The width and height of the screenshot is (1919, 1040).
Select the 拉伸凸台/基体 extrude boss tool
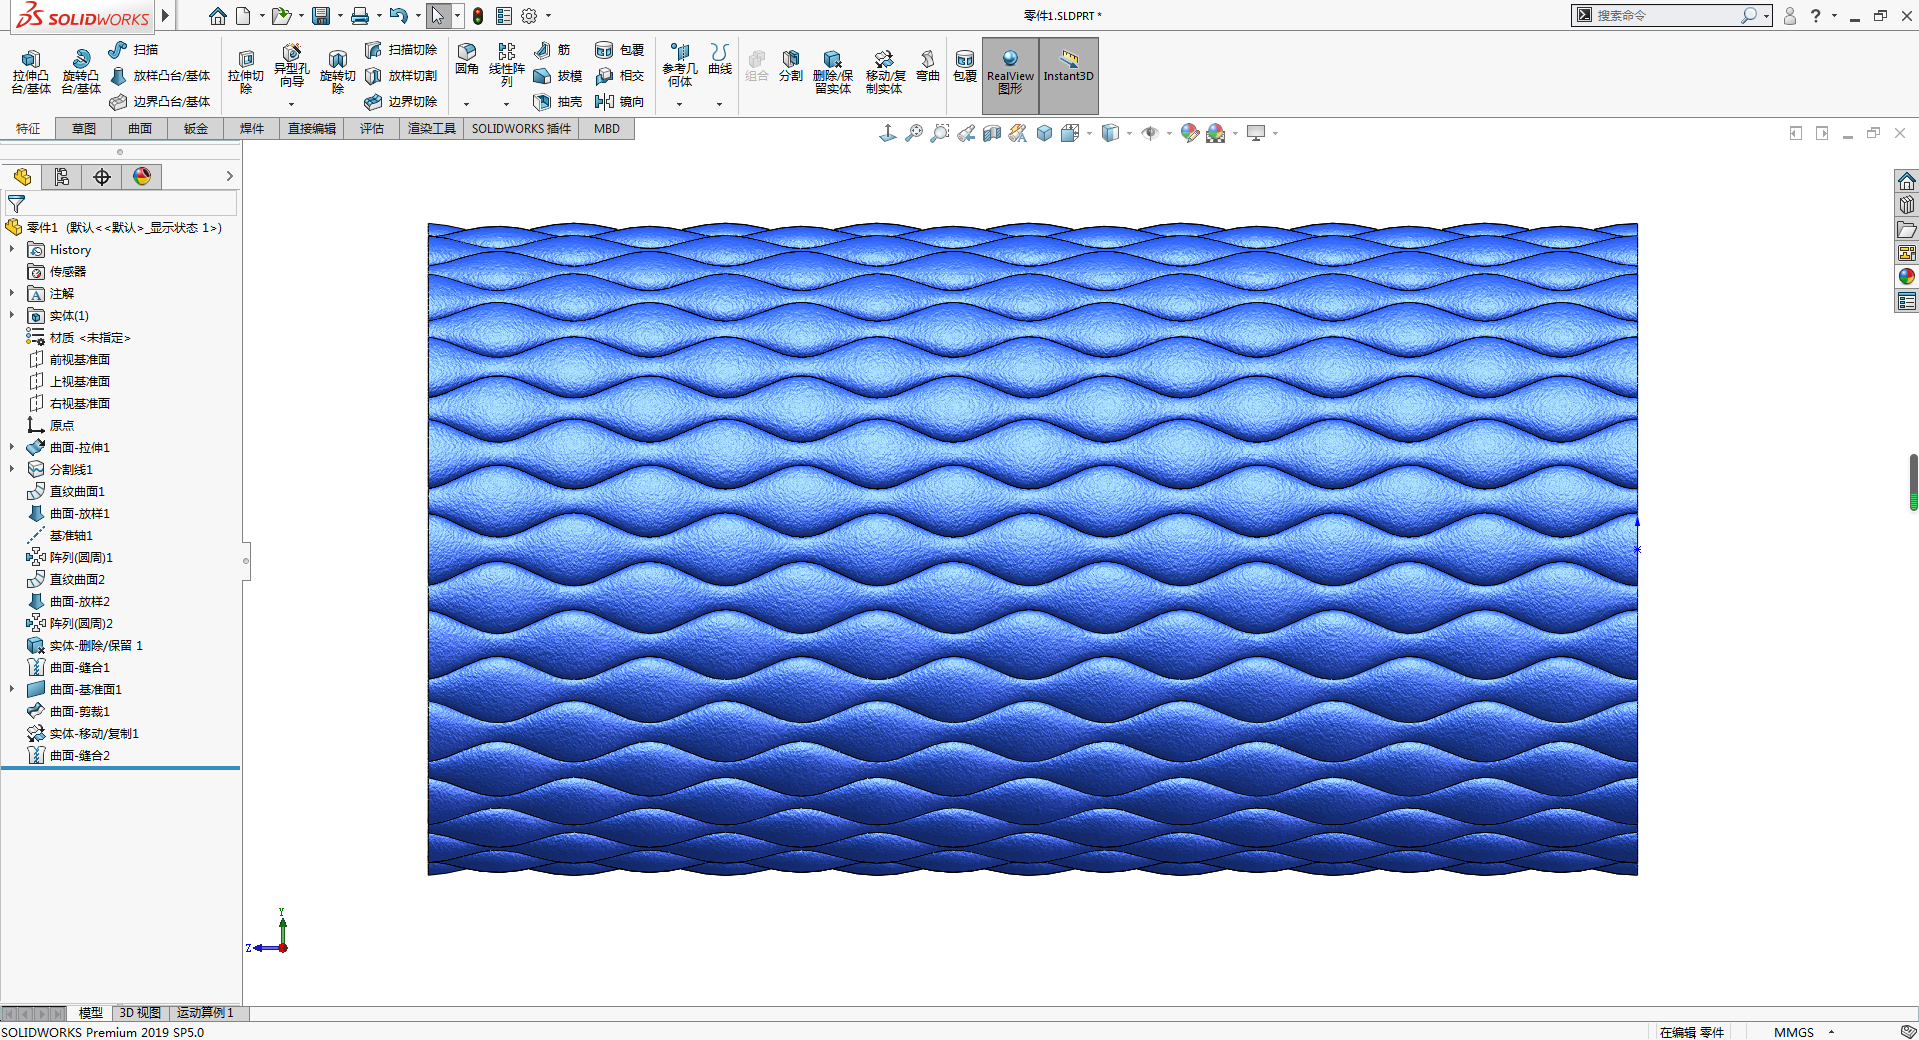click(x=31, y=71)
